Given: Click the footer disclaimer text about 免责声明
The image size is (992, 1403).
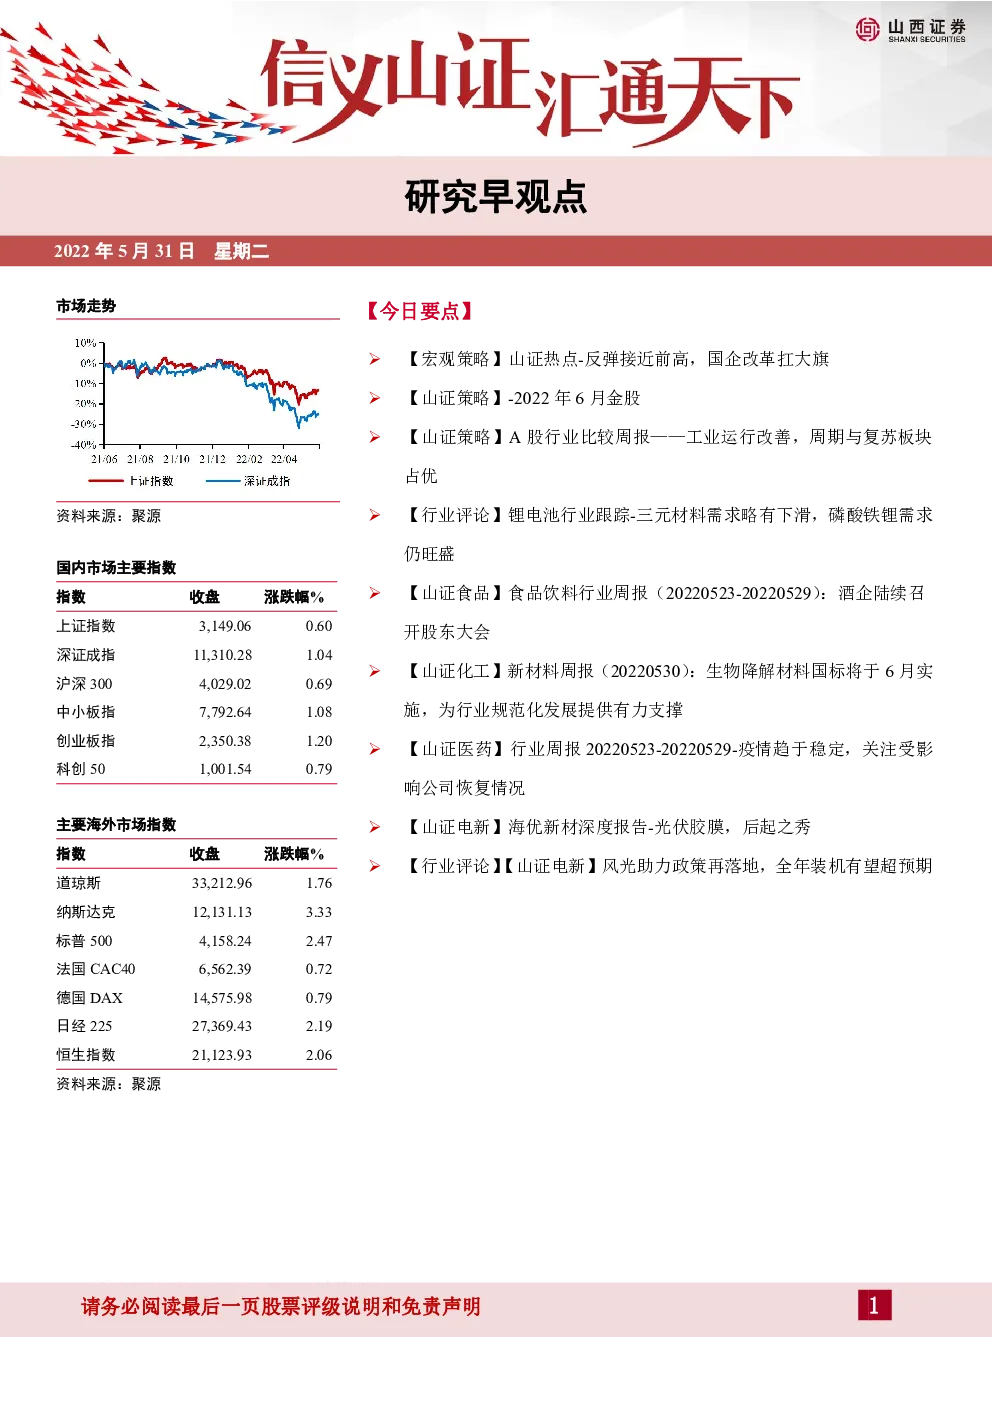Looking at the screenshot, I should 281,1306.
